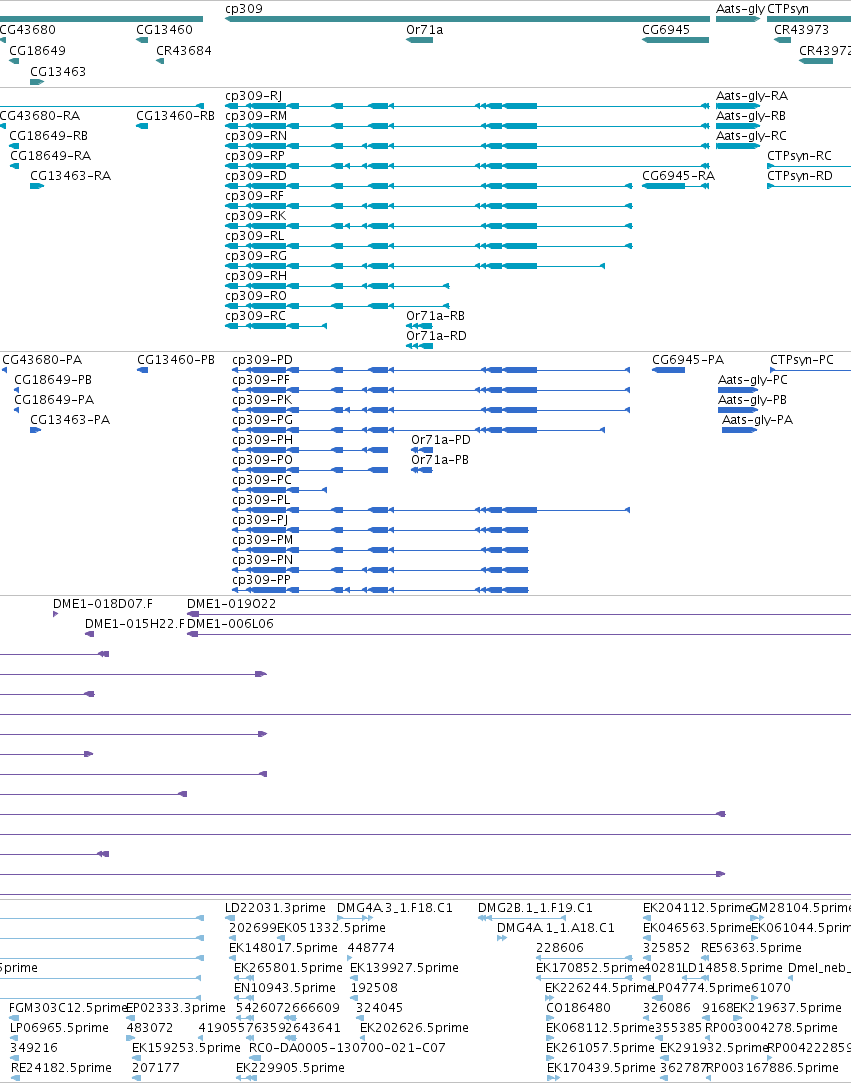Click transcript cp309-RH label
The image size is (851, 1083).
pyautogui.click(x=256, y=276)
